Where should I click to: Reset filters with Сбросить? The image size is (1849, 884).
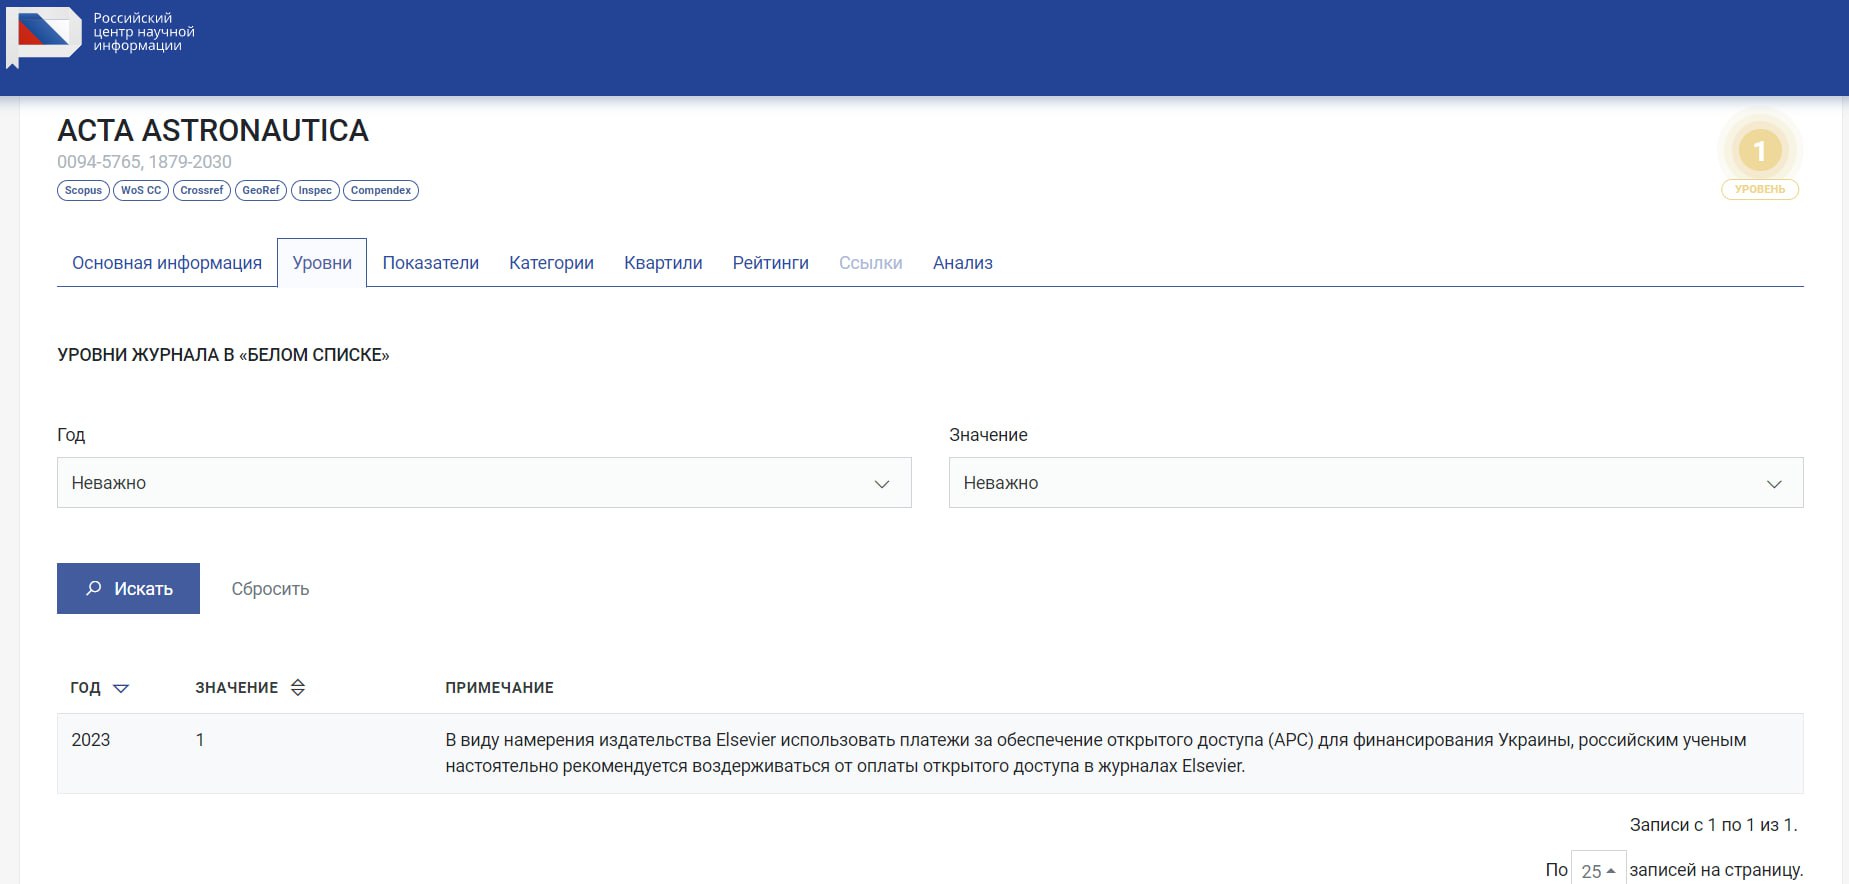coord(270,589)
